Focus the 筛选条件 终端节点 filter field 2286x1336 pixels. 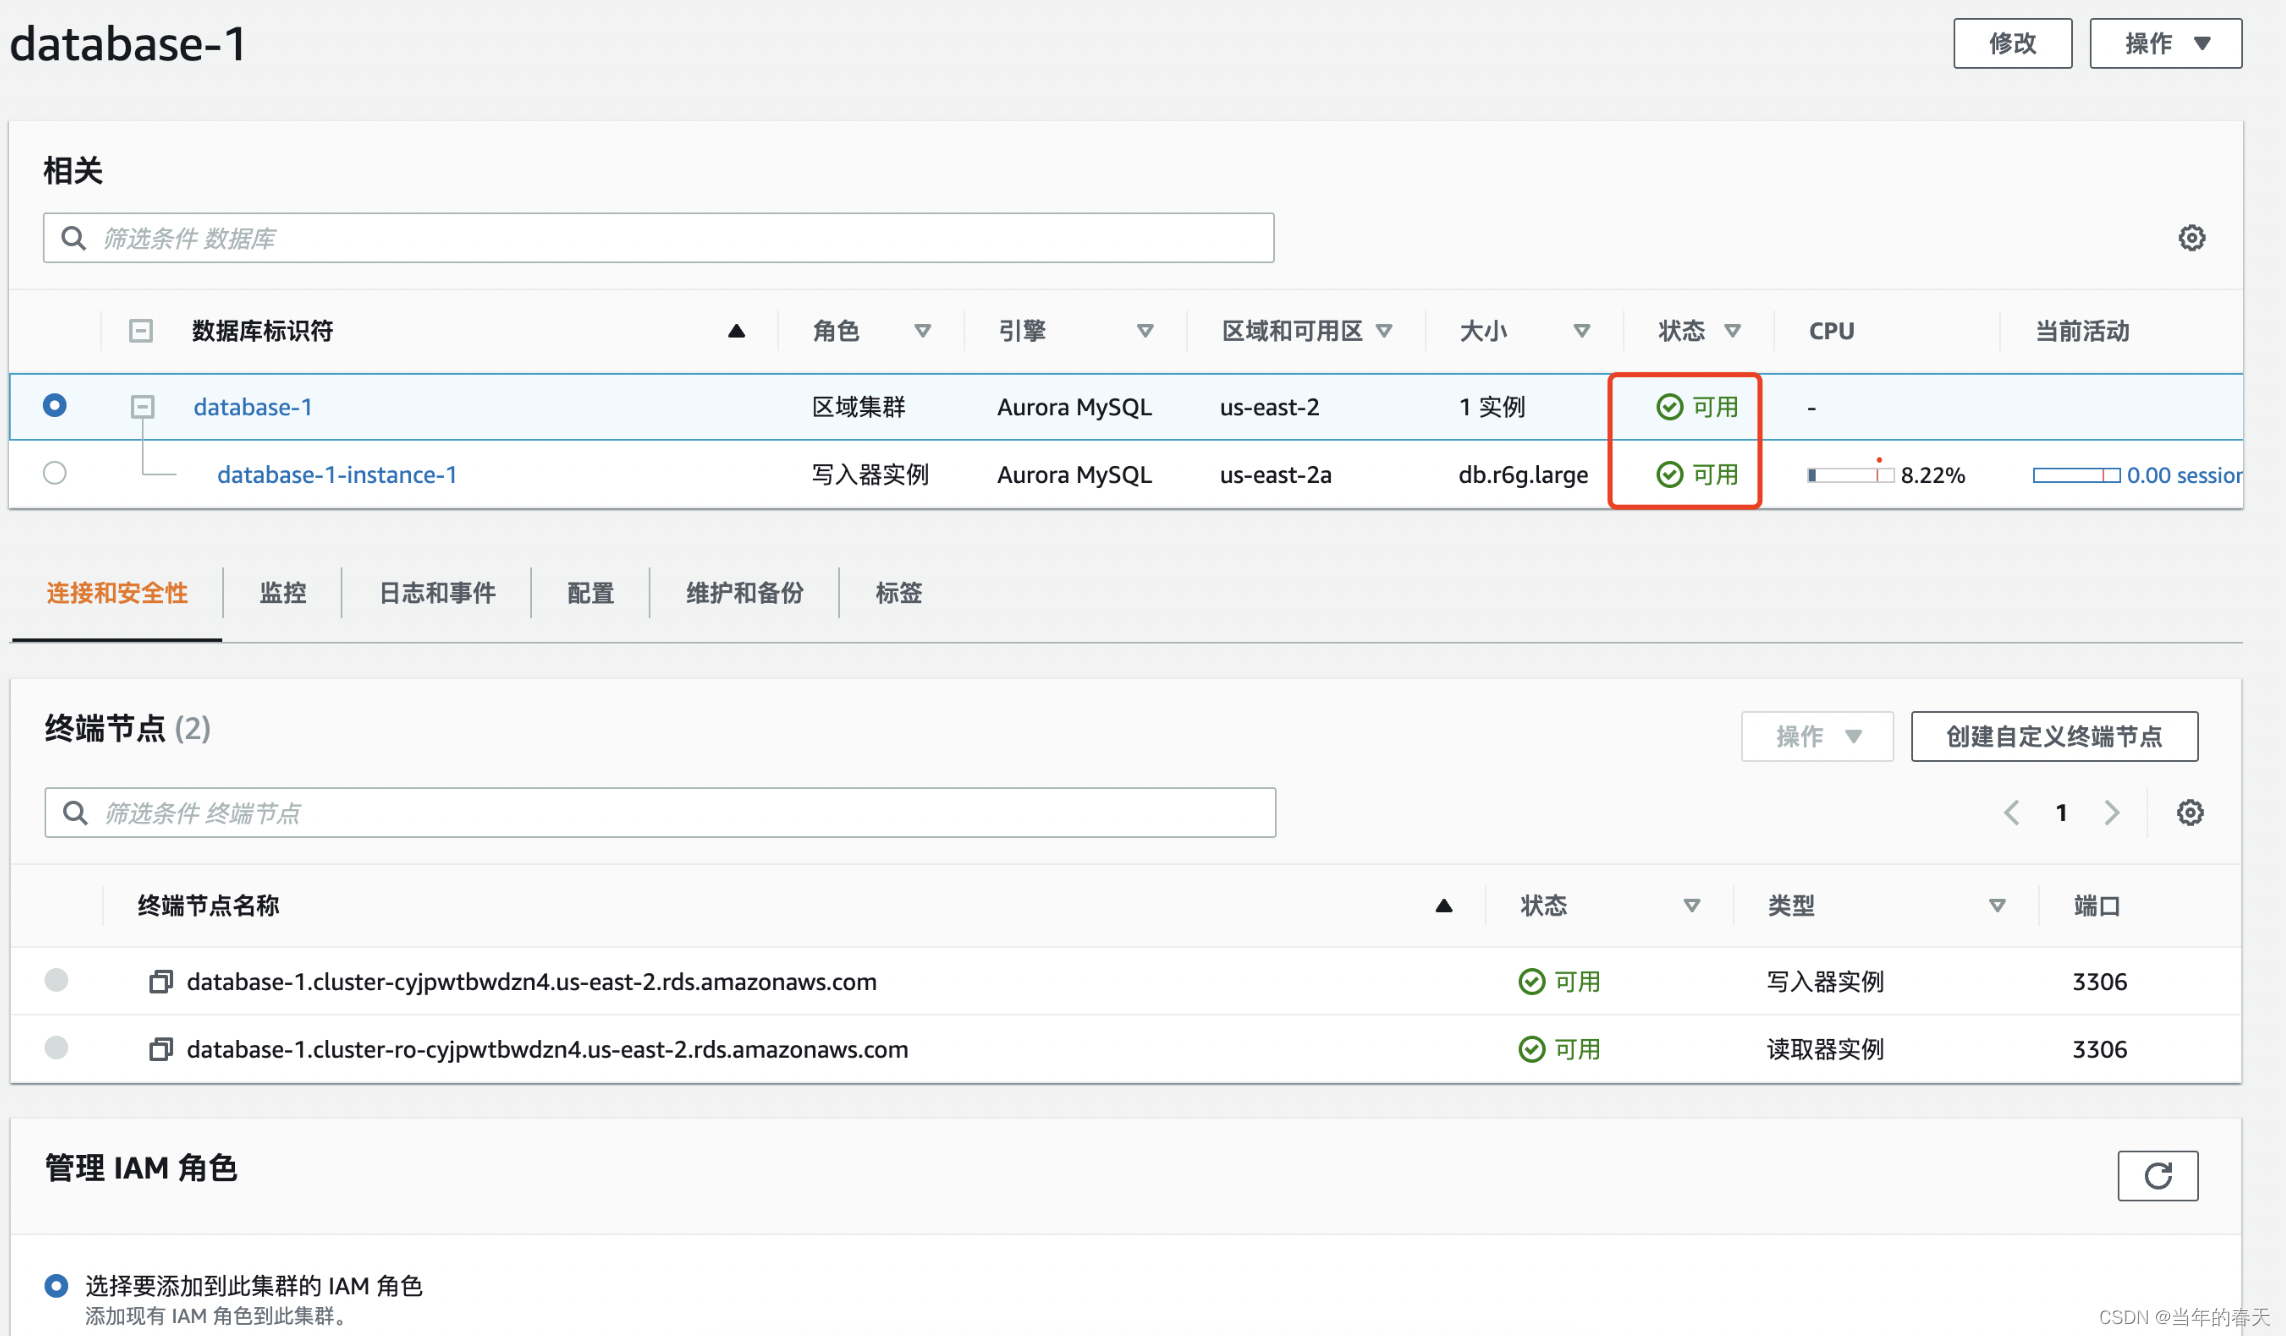[x=660, y=812]
